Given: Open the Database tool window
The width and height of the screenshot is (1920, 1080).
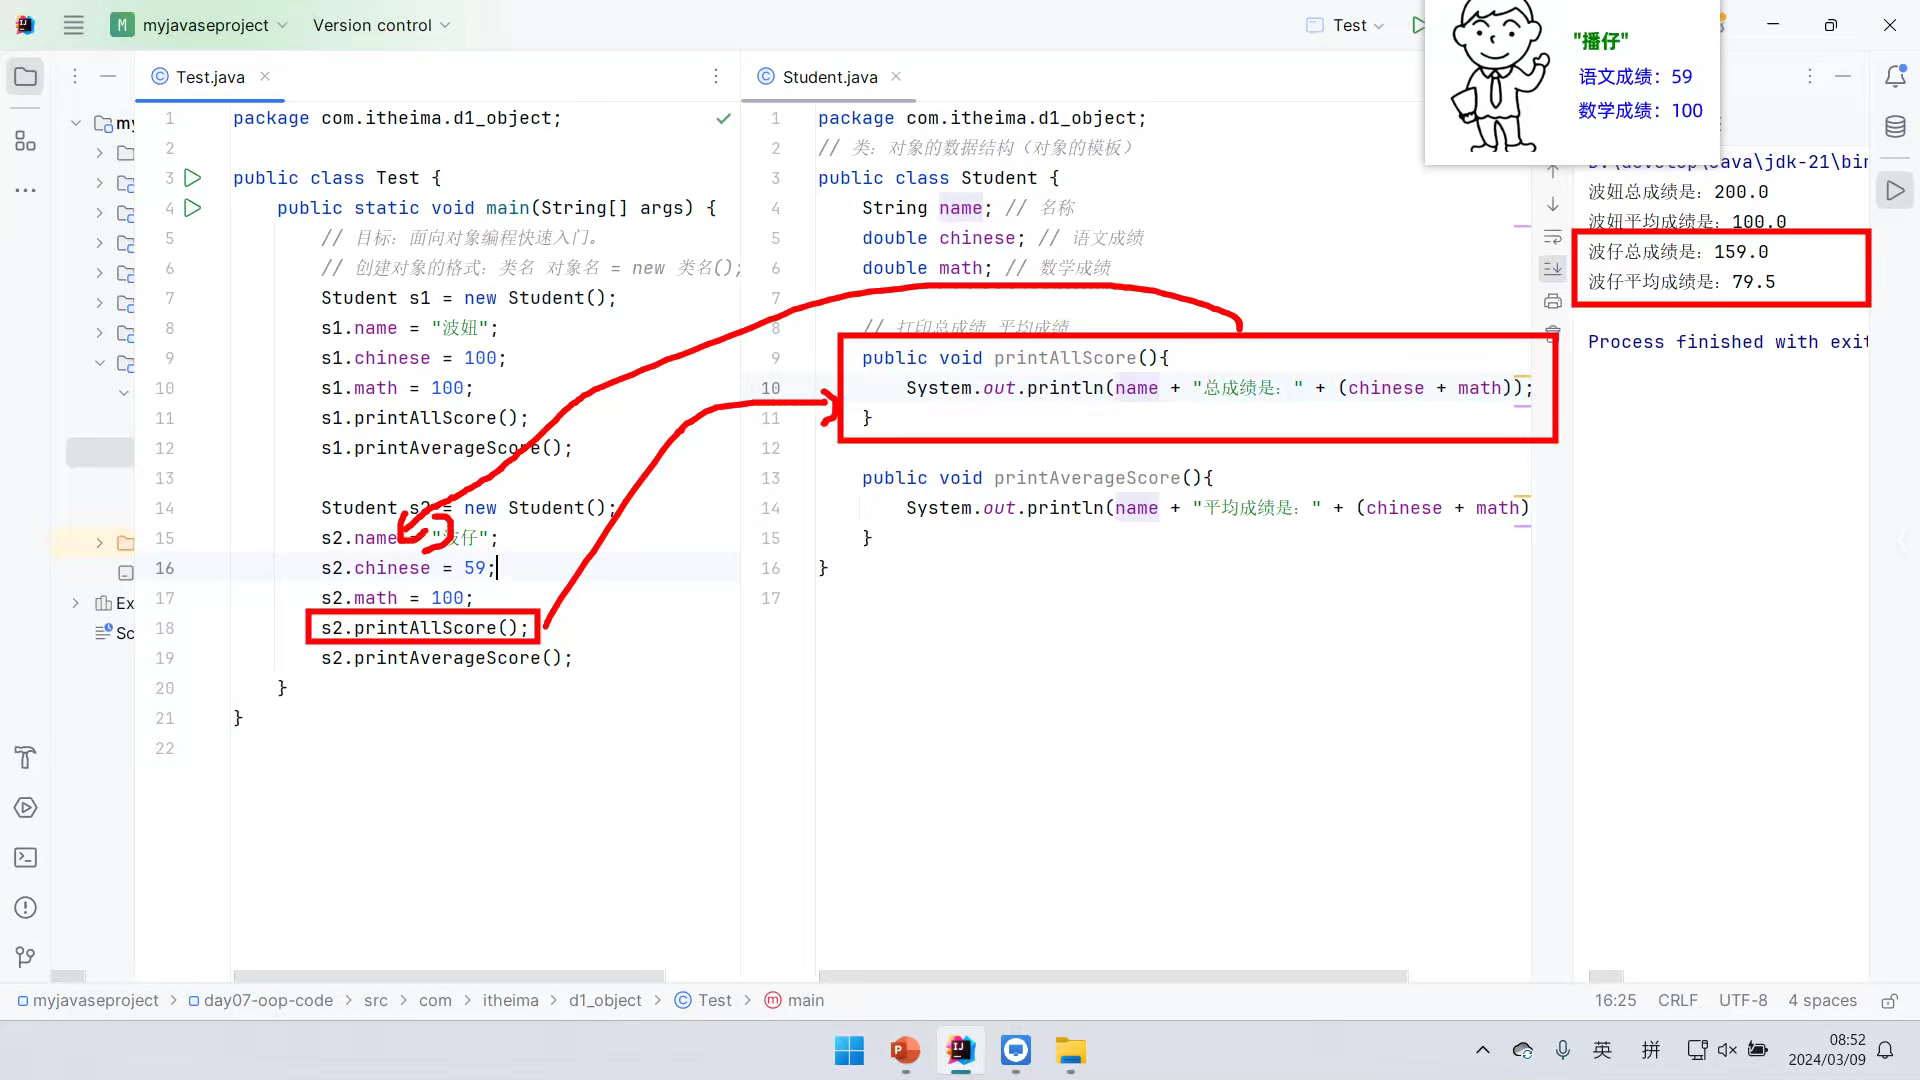Looking at the screenshot, I should click(1895, 127).
